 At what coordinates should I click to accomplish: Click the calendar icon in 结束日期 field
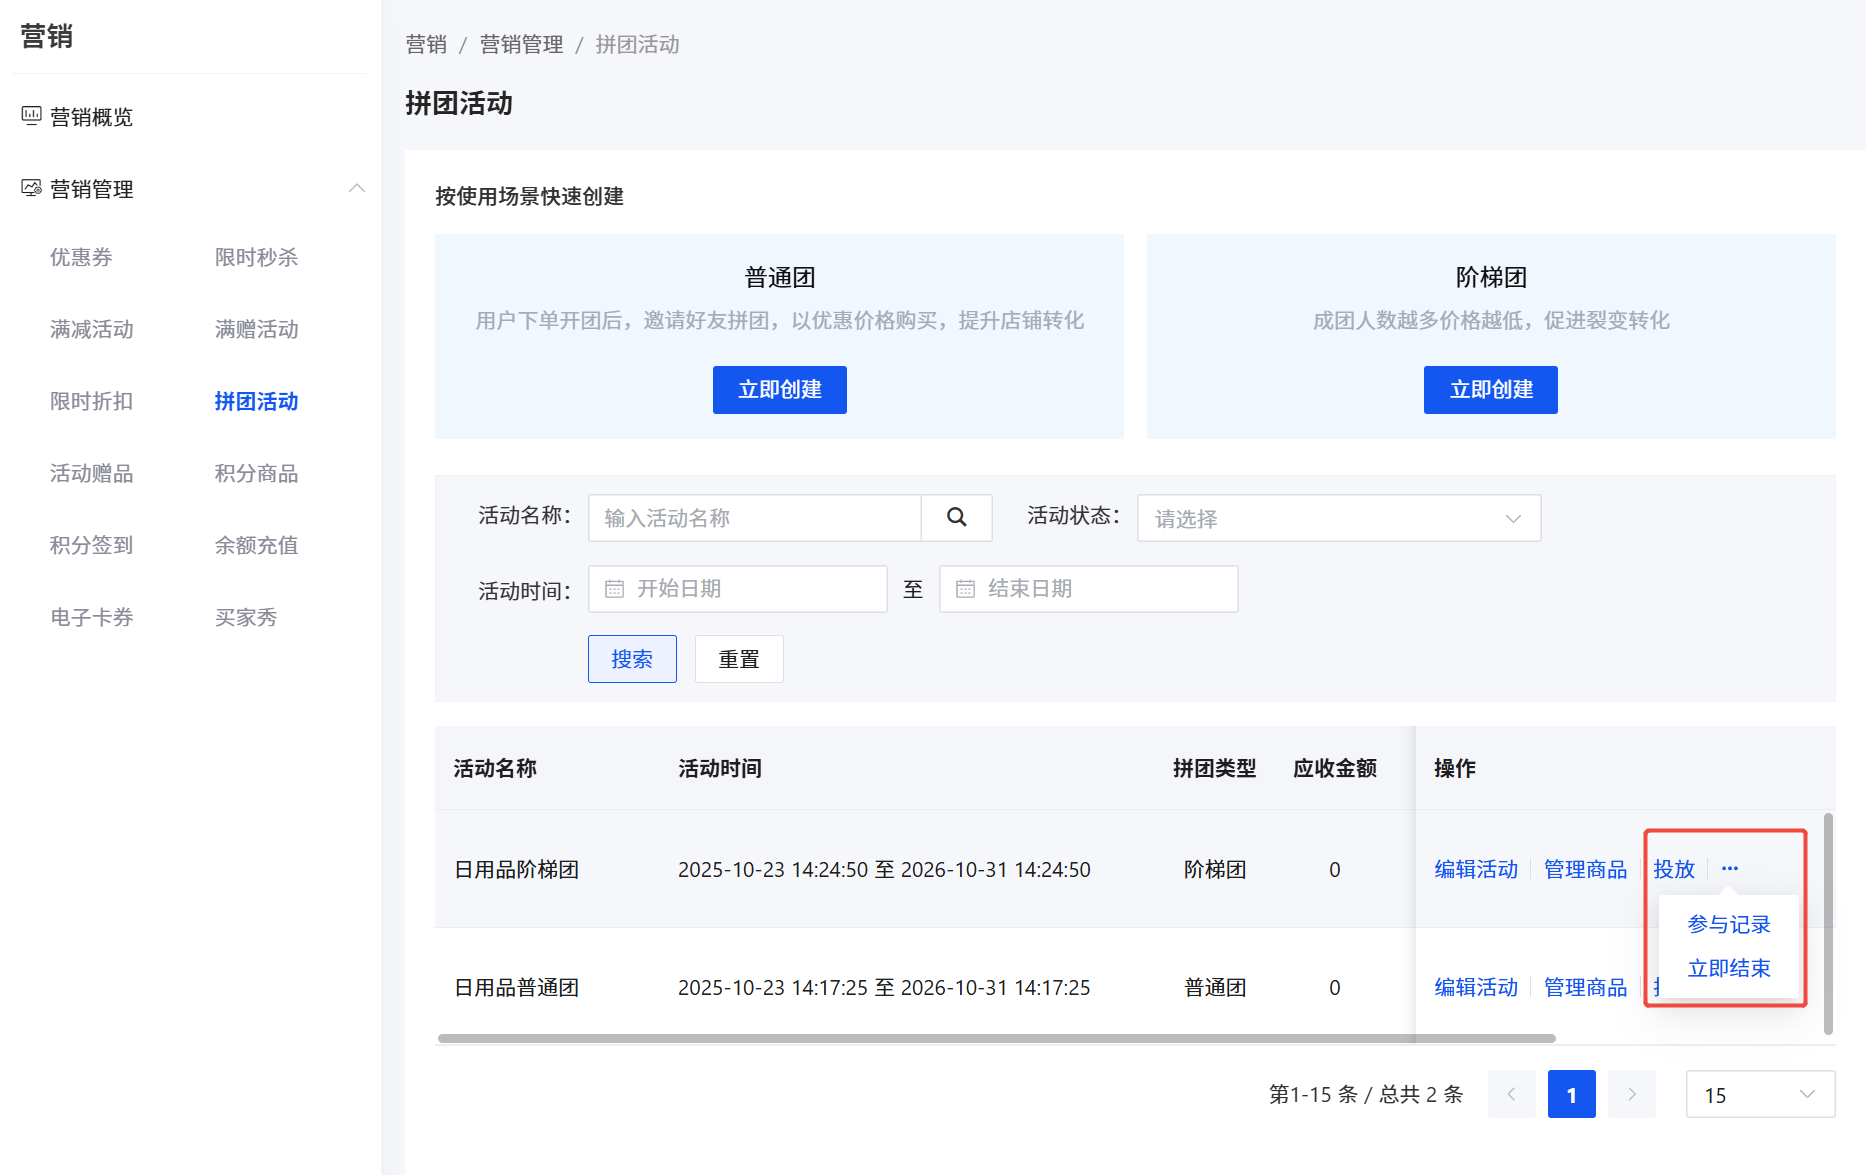(965, 589)
